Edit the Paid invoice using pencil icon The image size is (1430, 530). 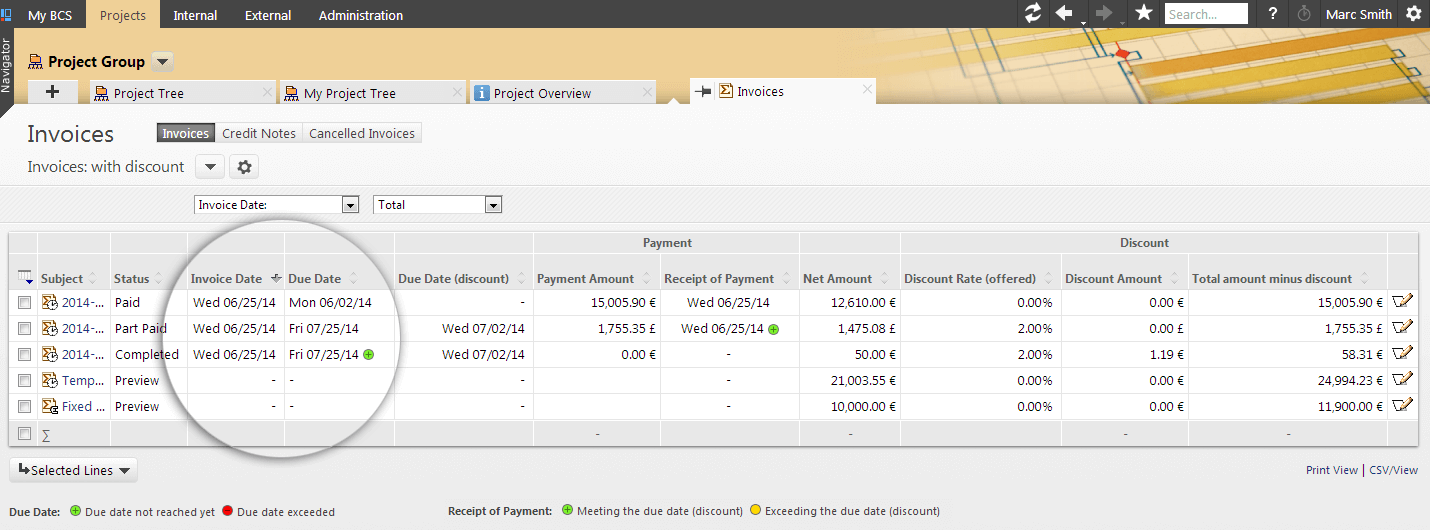(1402, 302)
